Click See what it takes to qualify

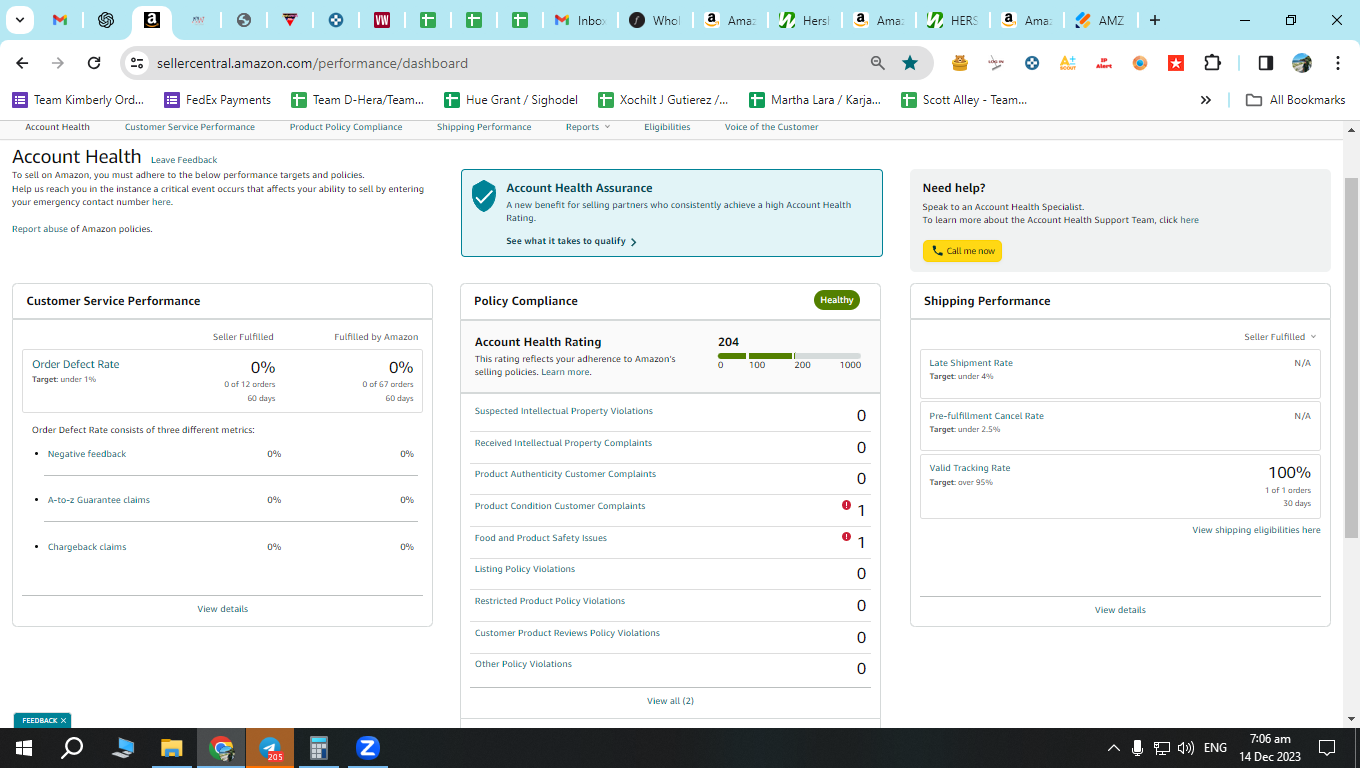coord(571,241)
